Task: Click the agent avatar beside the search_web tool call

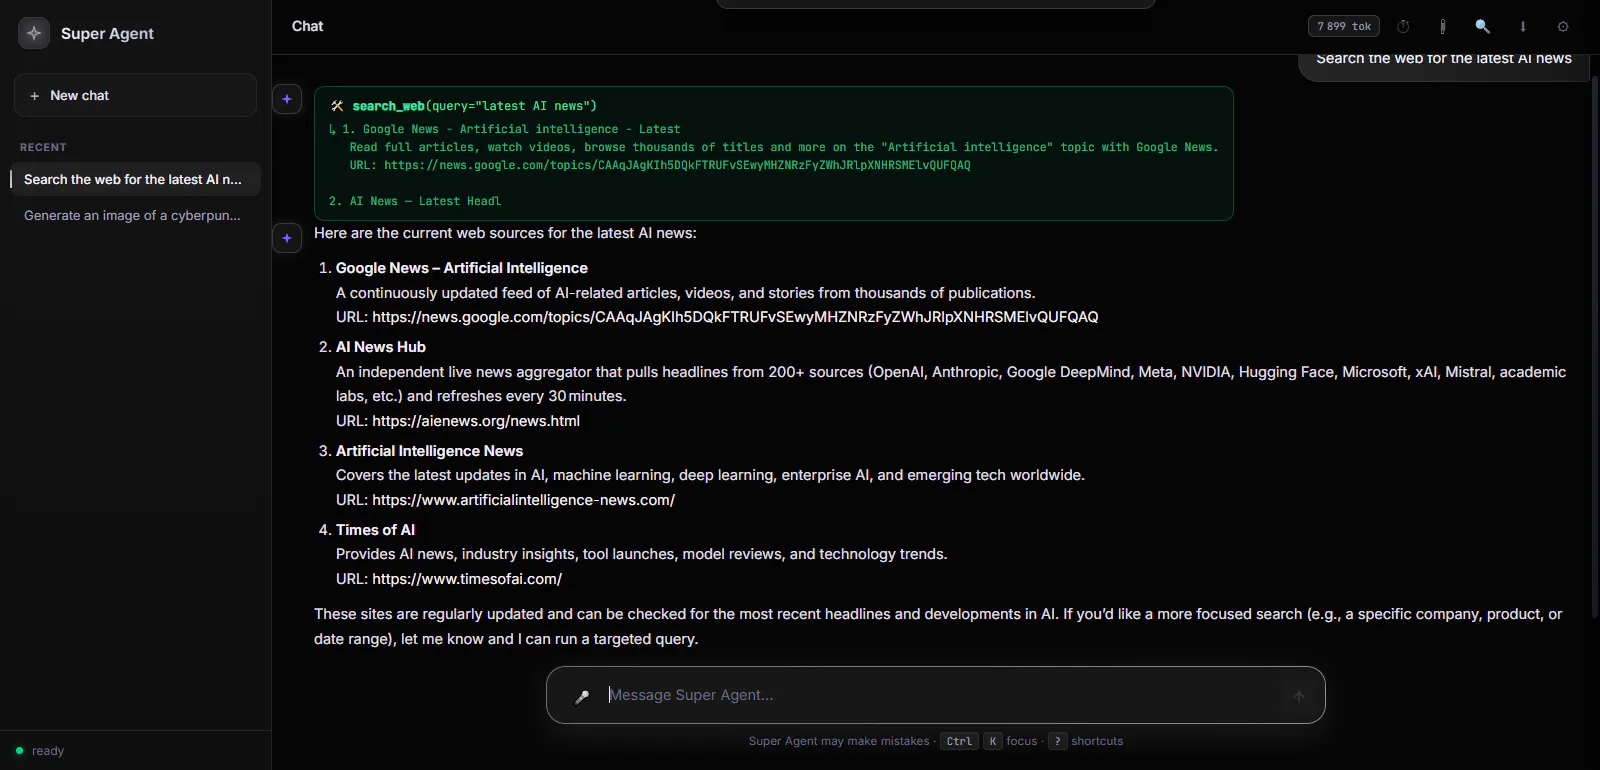Action: pyautogui.click(x=287, y=99)
